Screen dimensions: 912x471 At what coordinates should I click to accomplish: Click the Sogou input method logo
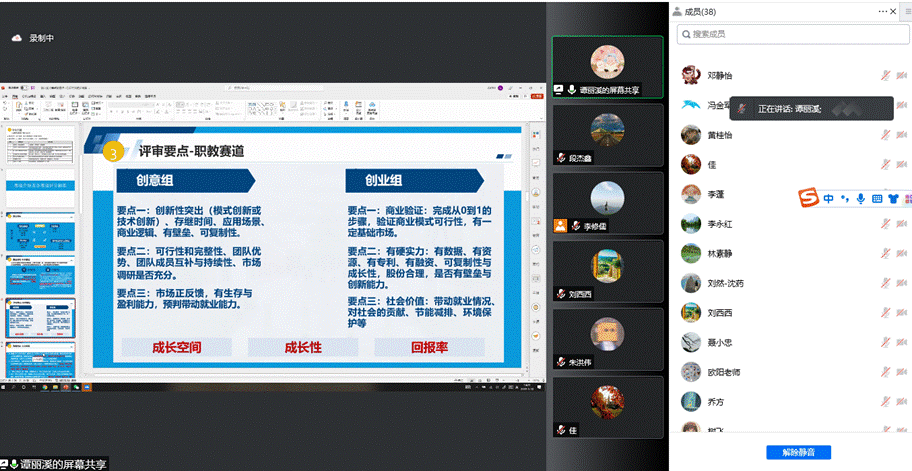[x=808, y=198]
